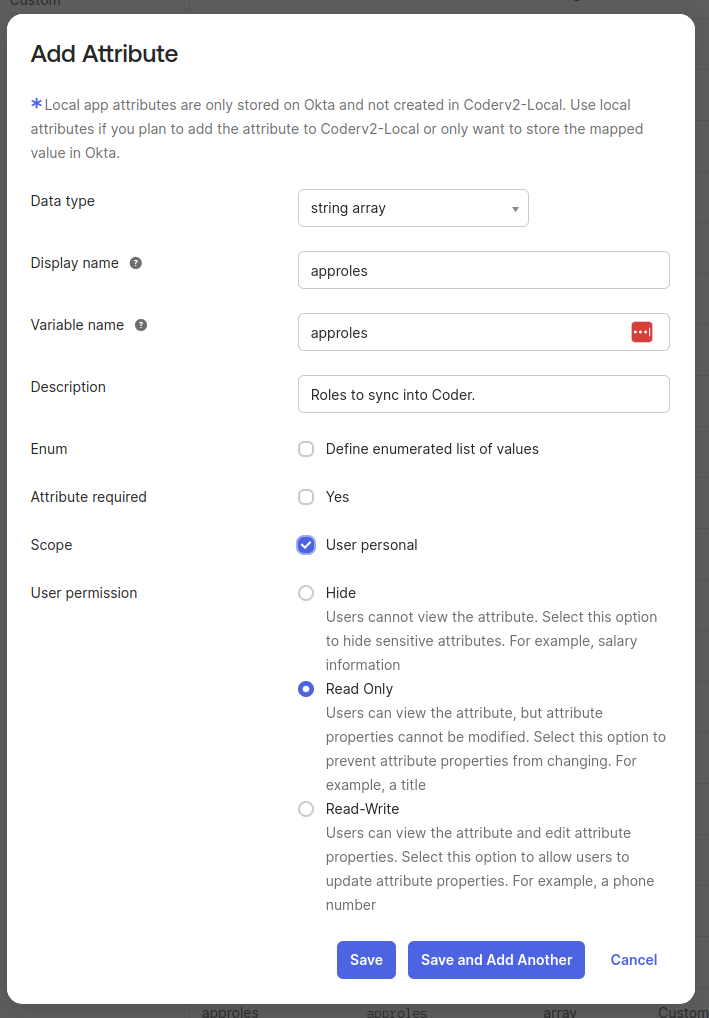Open the Display name help tooltip

pyautogui.click(x=135, y=263)
